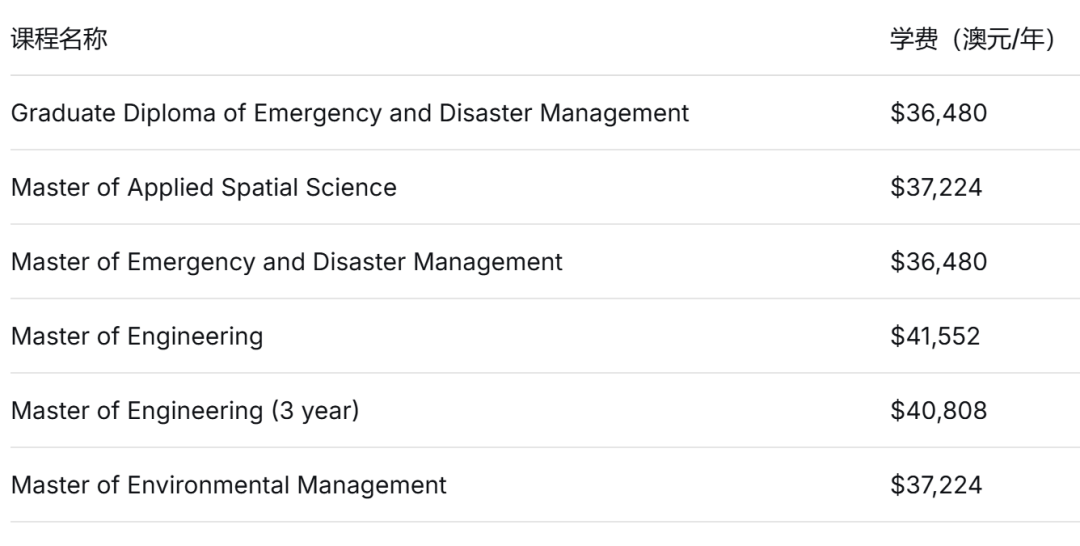The width and height of the screenshot is (1080, 546).
Task: Click the $36,480 Graduate Diploma fee
Action: coord(938,113)
